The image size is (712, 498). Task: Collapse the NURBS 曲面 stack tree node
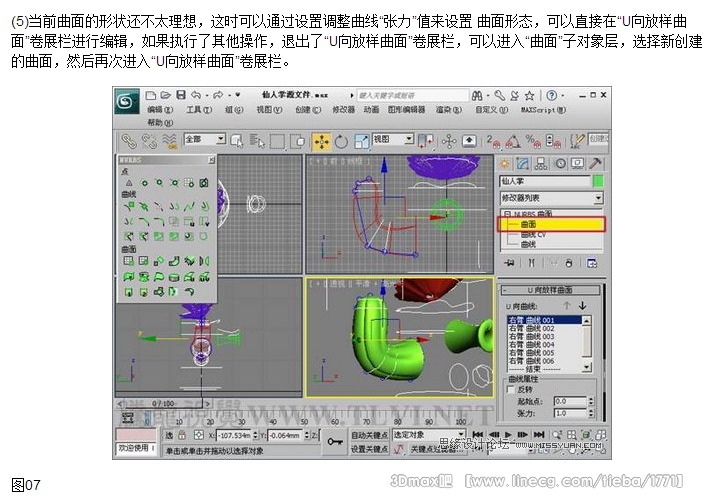click(507, 213)
